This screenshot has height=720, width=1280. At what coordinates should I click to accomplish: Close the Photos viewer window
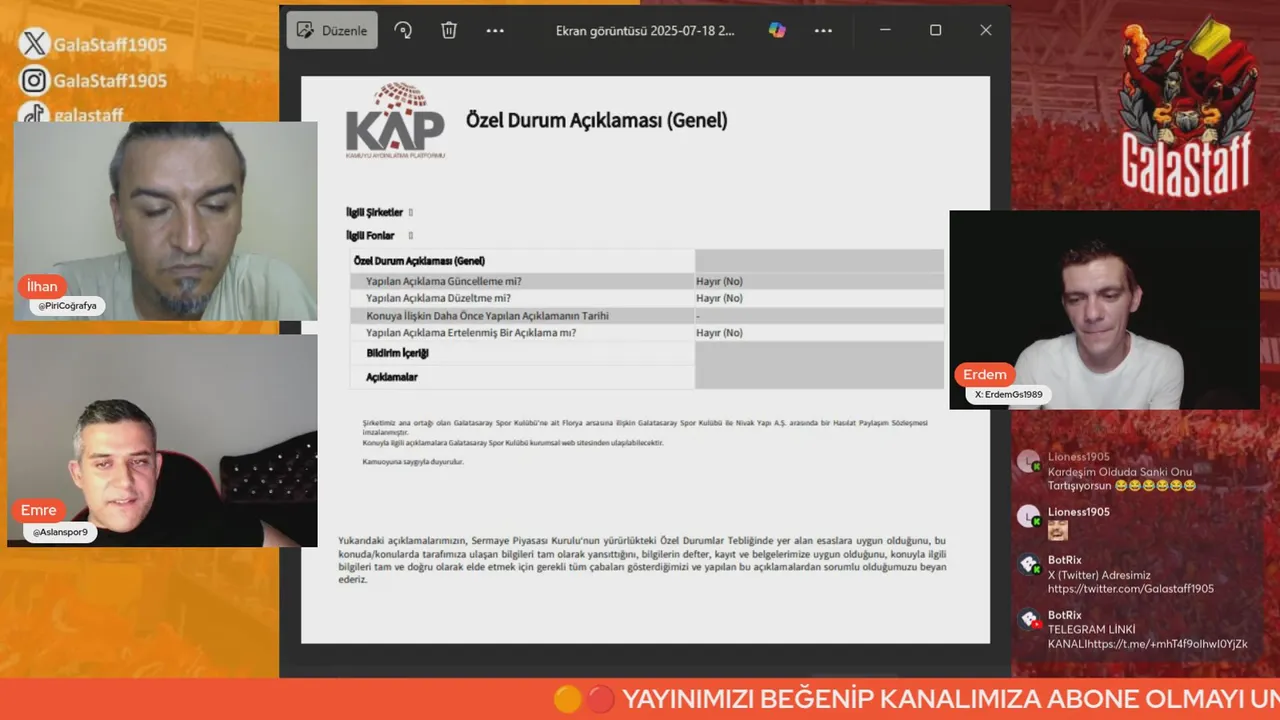(986, 30)
